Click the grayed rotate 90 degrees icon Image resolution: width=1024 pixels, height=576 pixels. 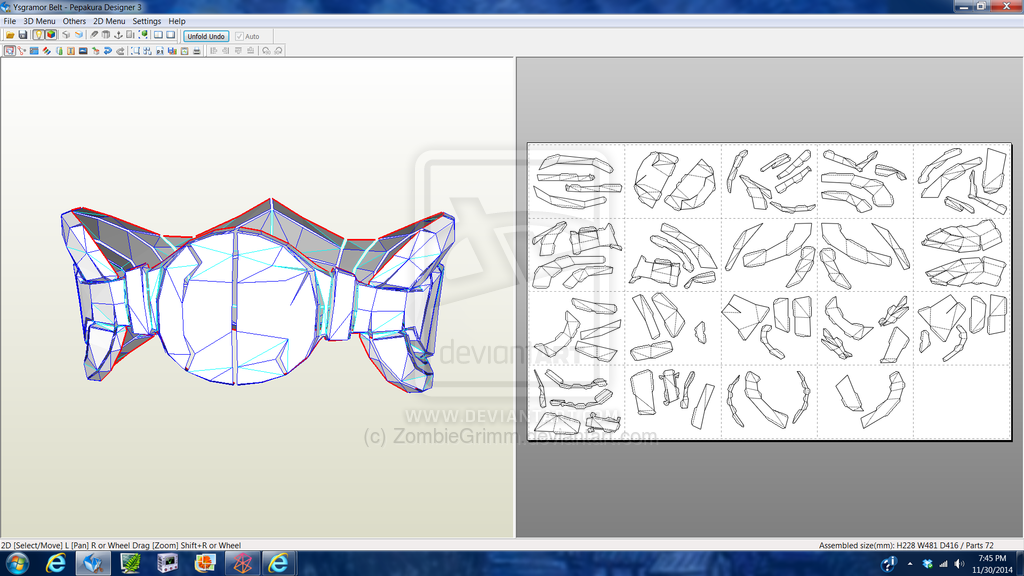[266, 50]
